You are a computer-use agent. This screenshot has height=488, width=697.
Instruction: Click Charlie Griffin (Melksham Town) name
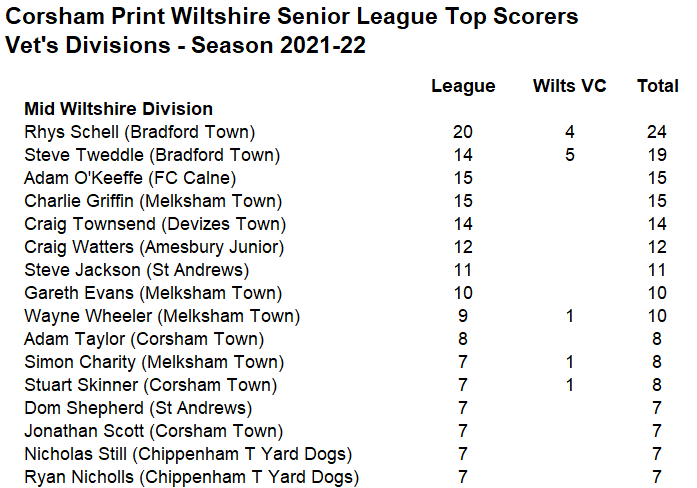pos(153,201)
